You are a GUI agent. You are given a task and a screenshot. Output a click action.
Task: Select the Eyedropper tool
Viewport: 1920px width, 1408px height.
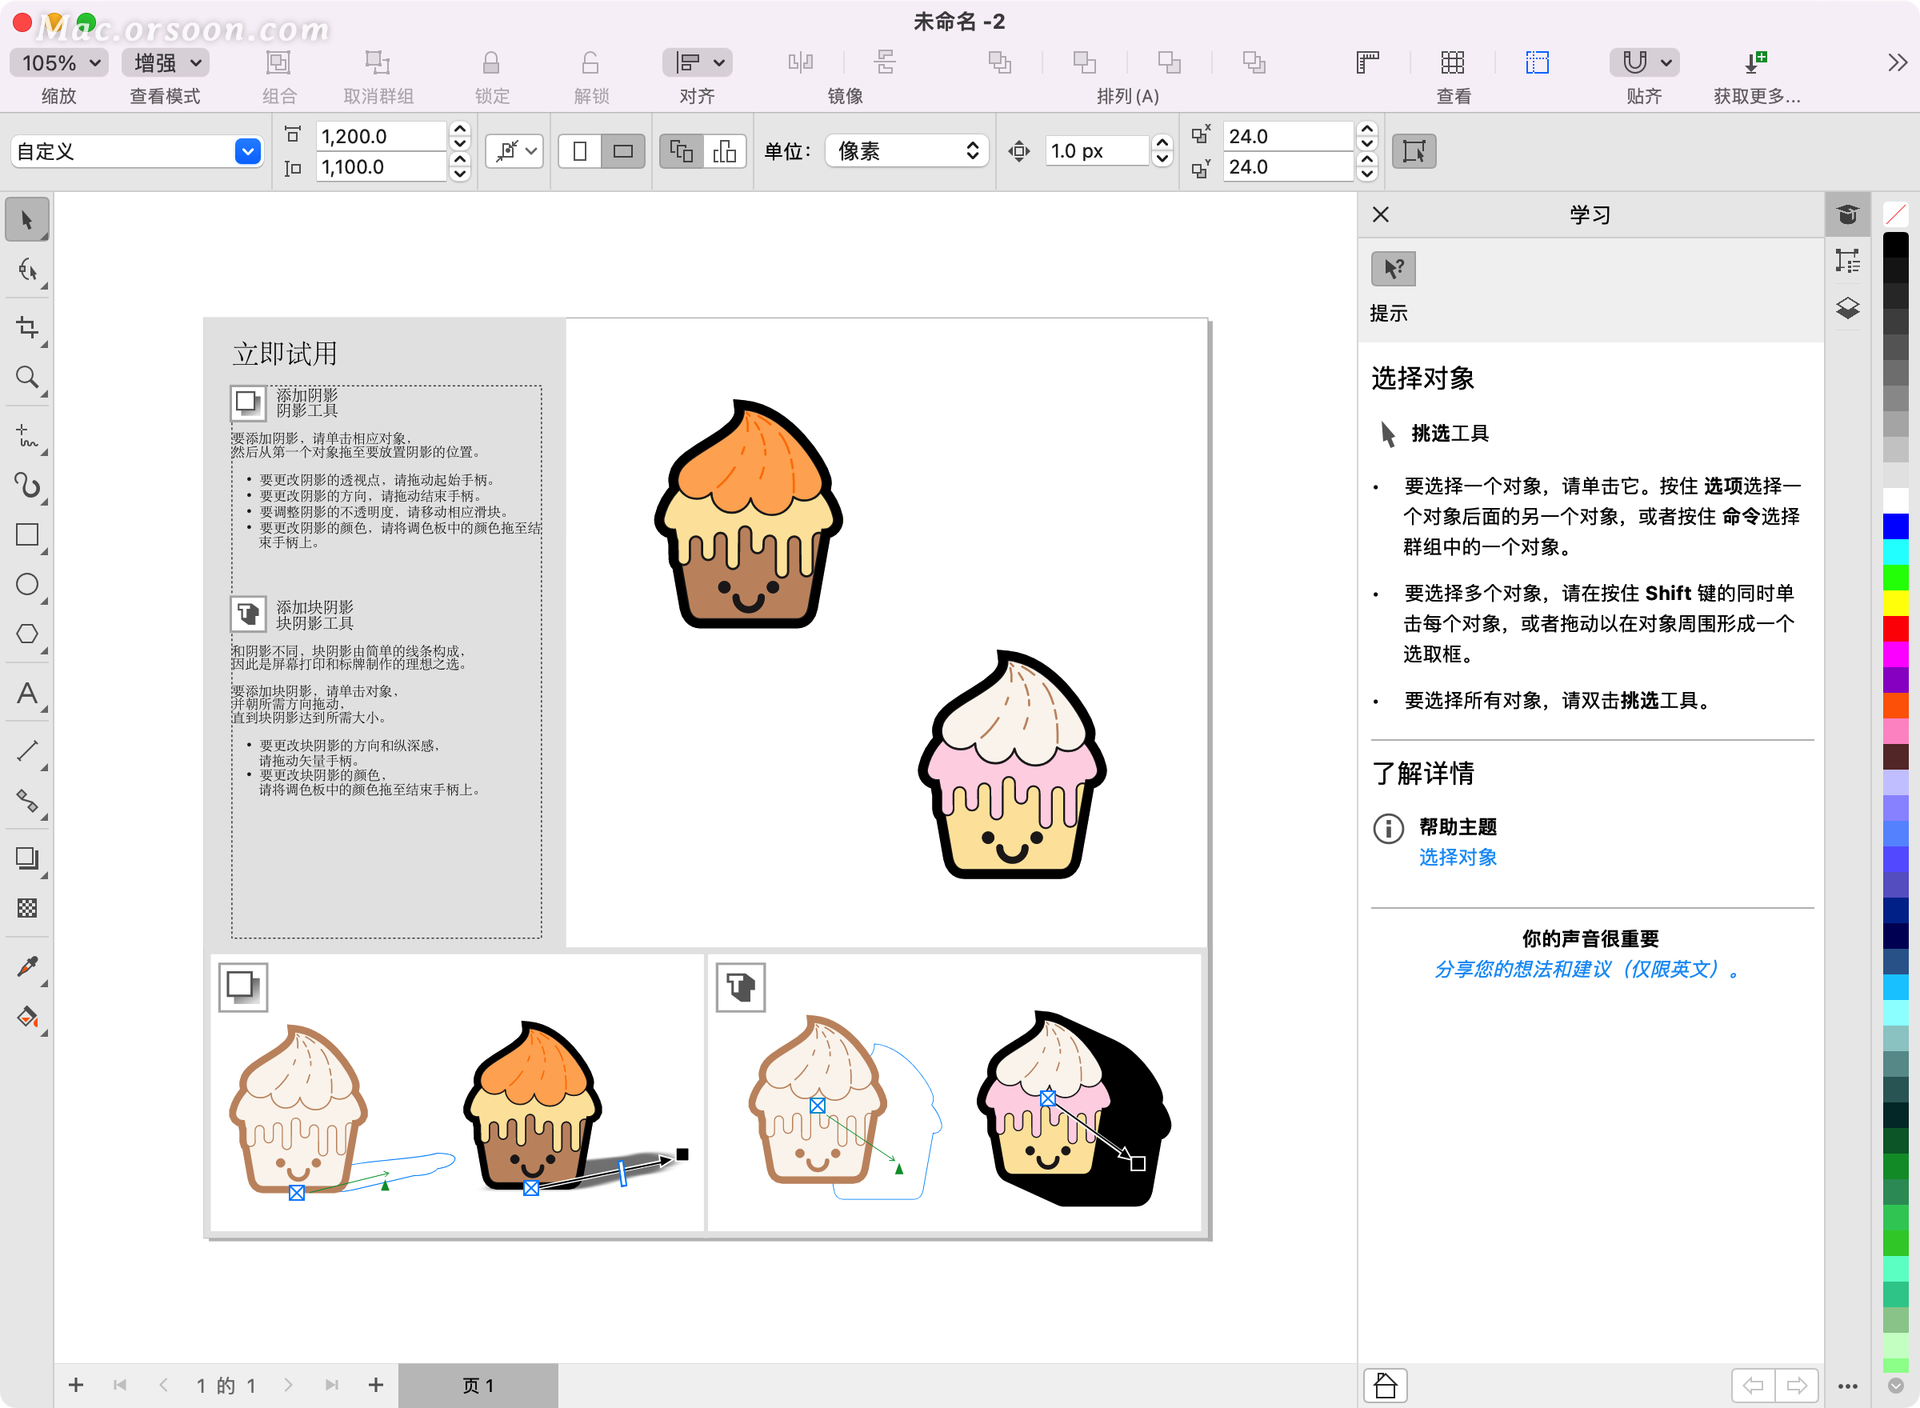click(x=27, y=966)
